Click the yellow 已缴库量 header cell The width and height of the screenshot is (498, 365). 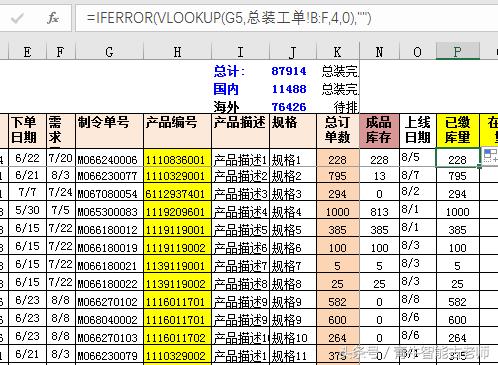458,131
